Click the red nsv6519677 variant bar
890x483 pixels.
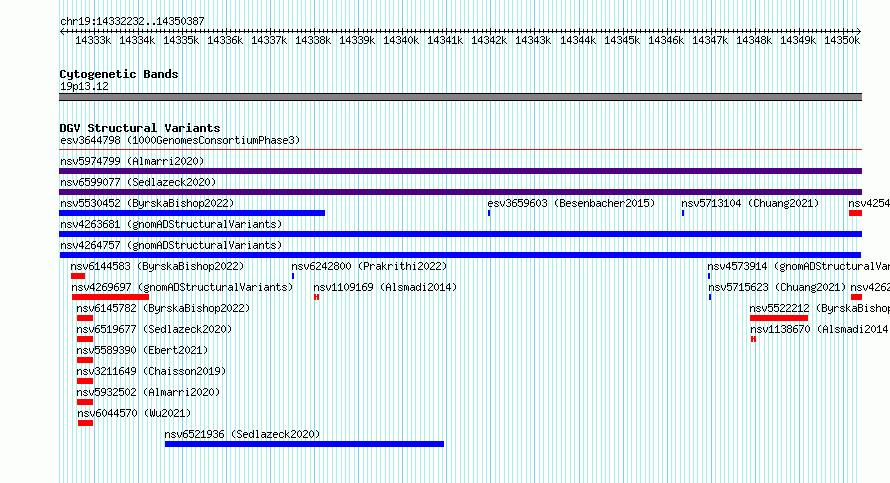point(85,339)
